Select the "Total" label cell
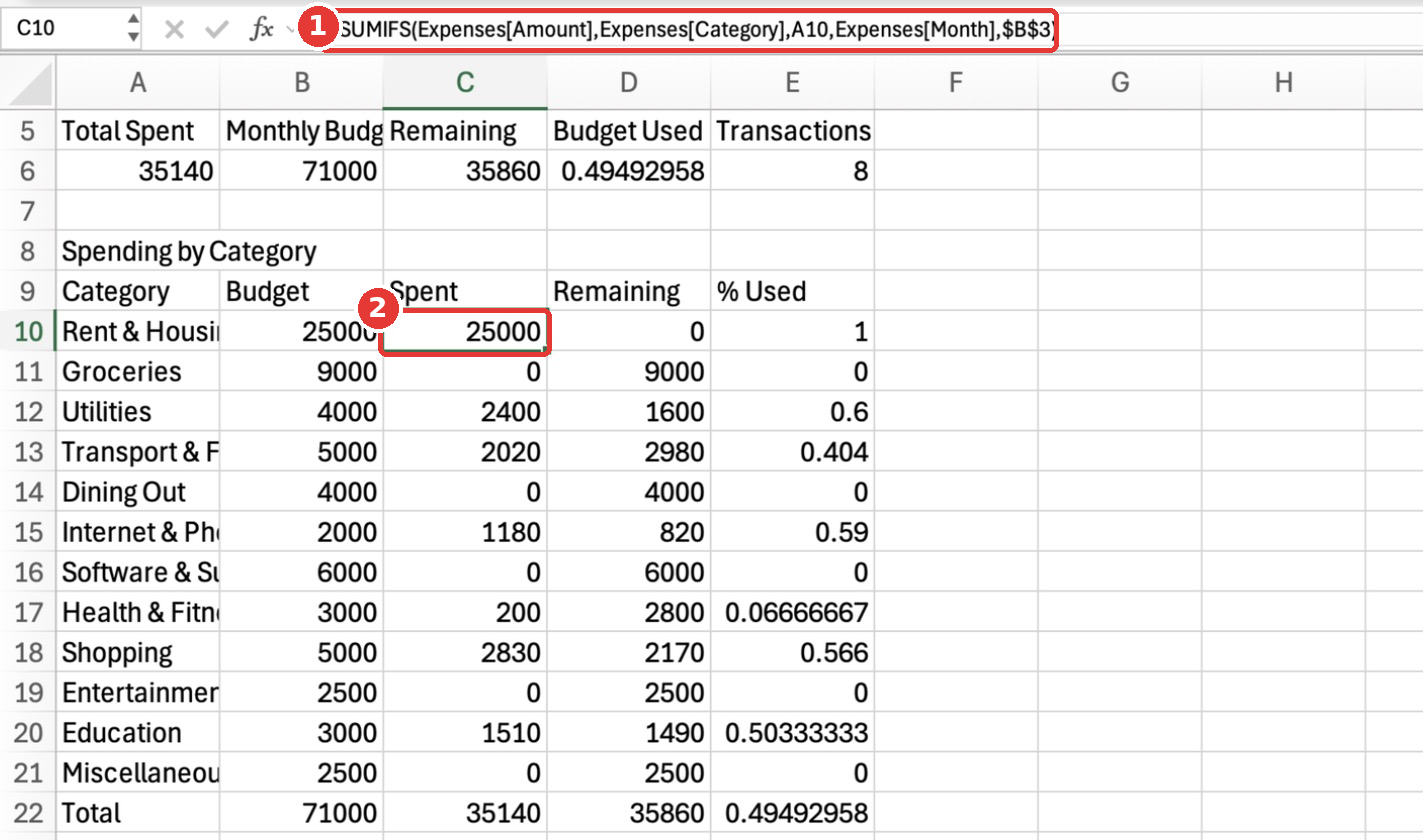This screenshot has height=840, width=1425. pyautogui.click(x=138, y=812)
